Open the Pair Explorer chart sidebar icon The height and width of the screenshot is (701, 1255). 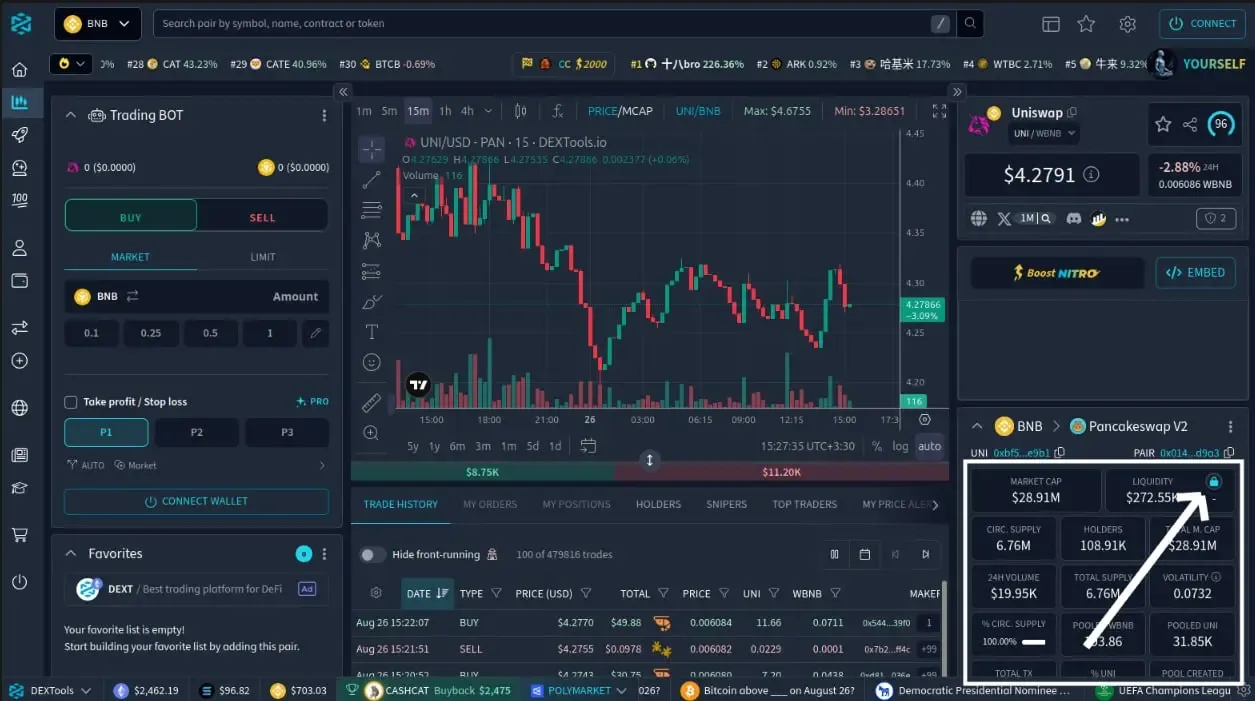tap(19, 102)
